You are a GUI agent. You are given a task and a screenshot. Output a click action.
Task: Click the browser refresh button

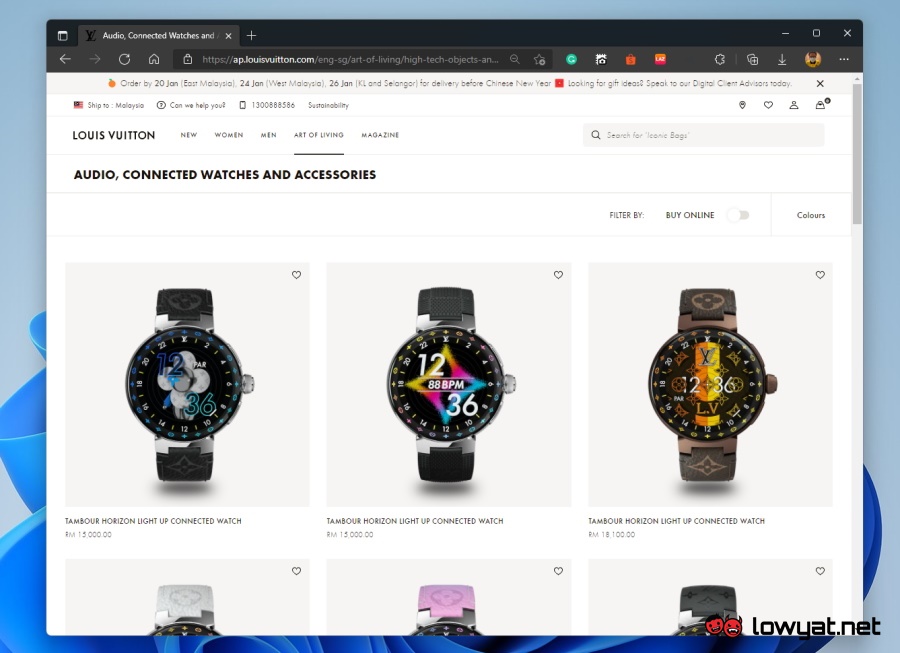pyautogui.click(x=124, y=59)
